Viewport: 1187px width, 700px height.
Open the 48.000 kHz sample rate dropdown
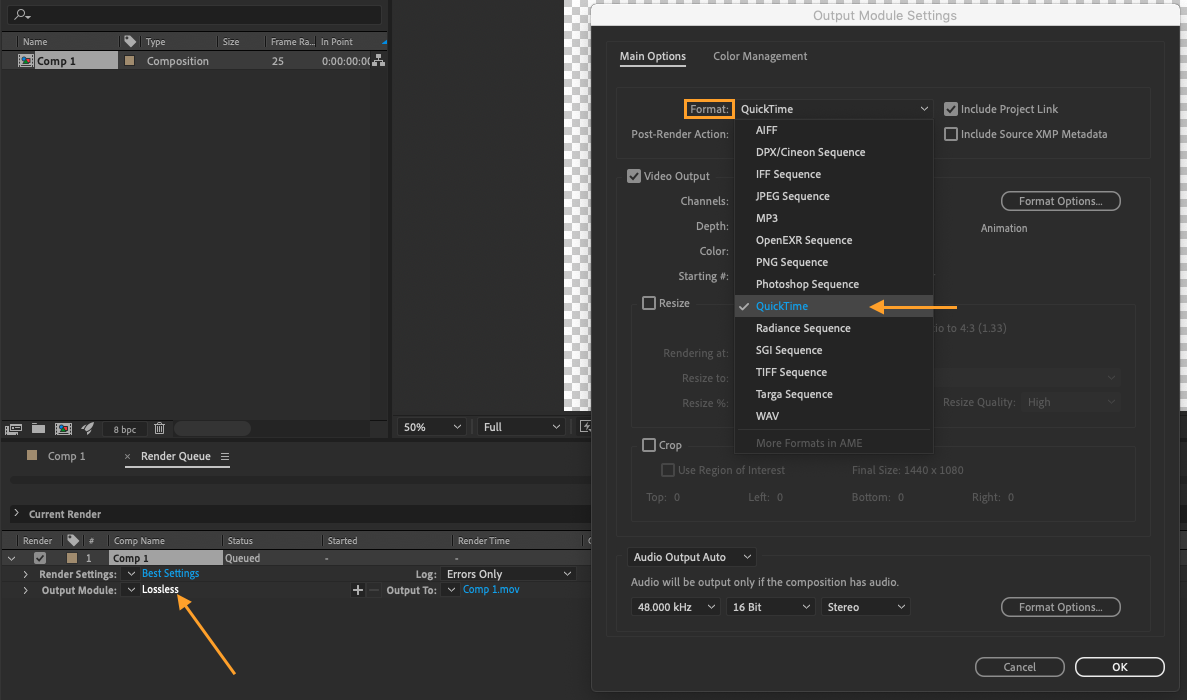coord(675,607)
